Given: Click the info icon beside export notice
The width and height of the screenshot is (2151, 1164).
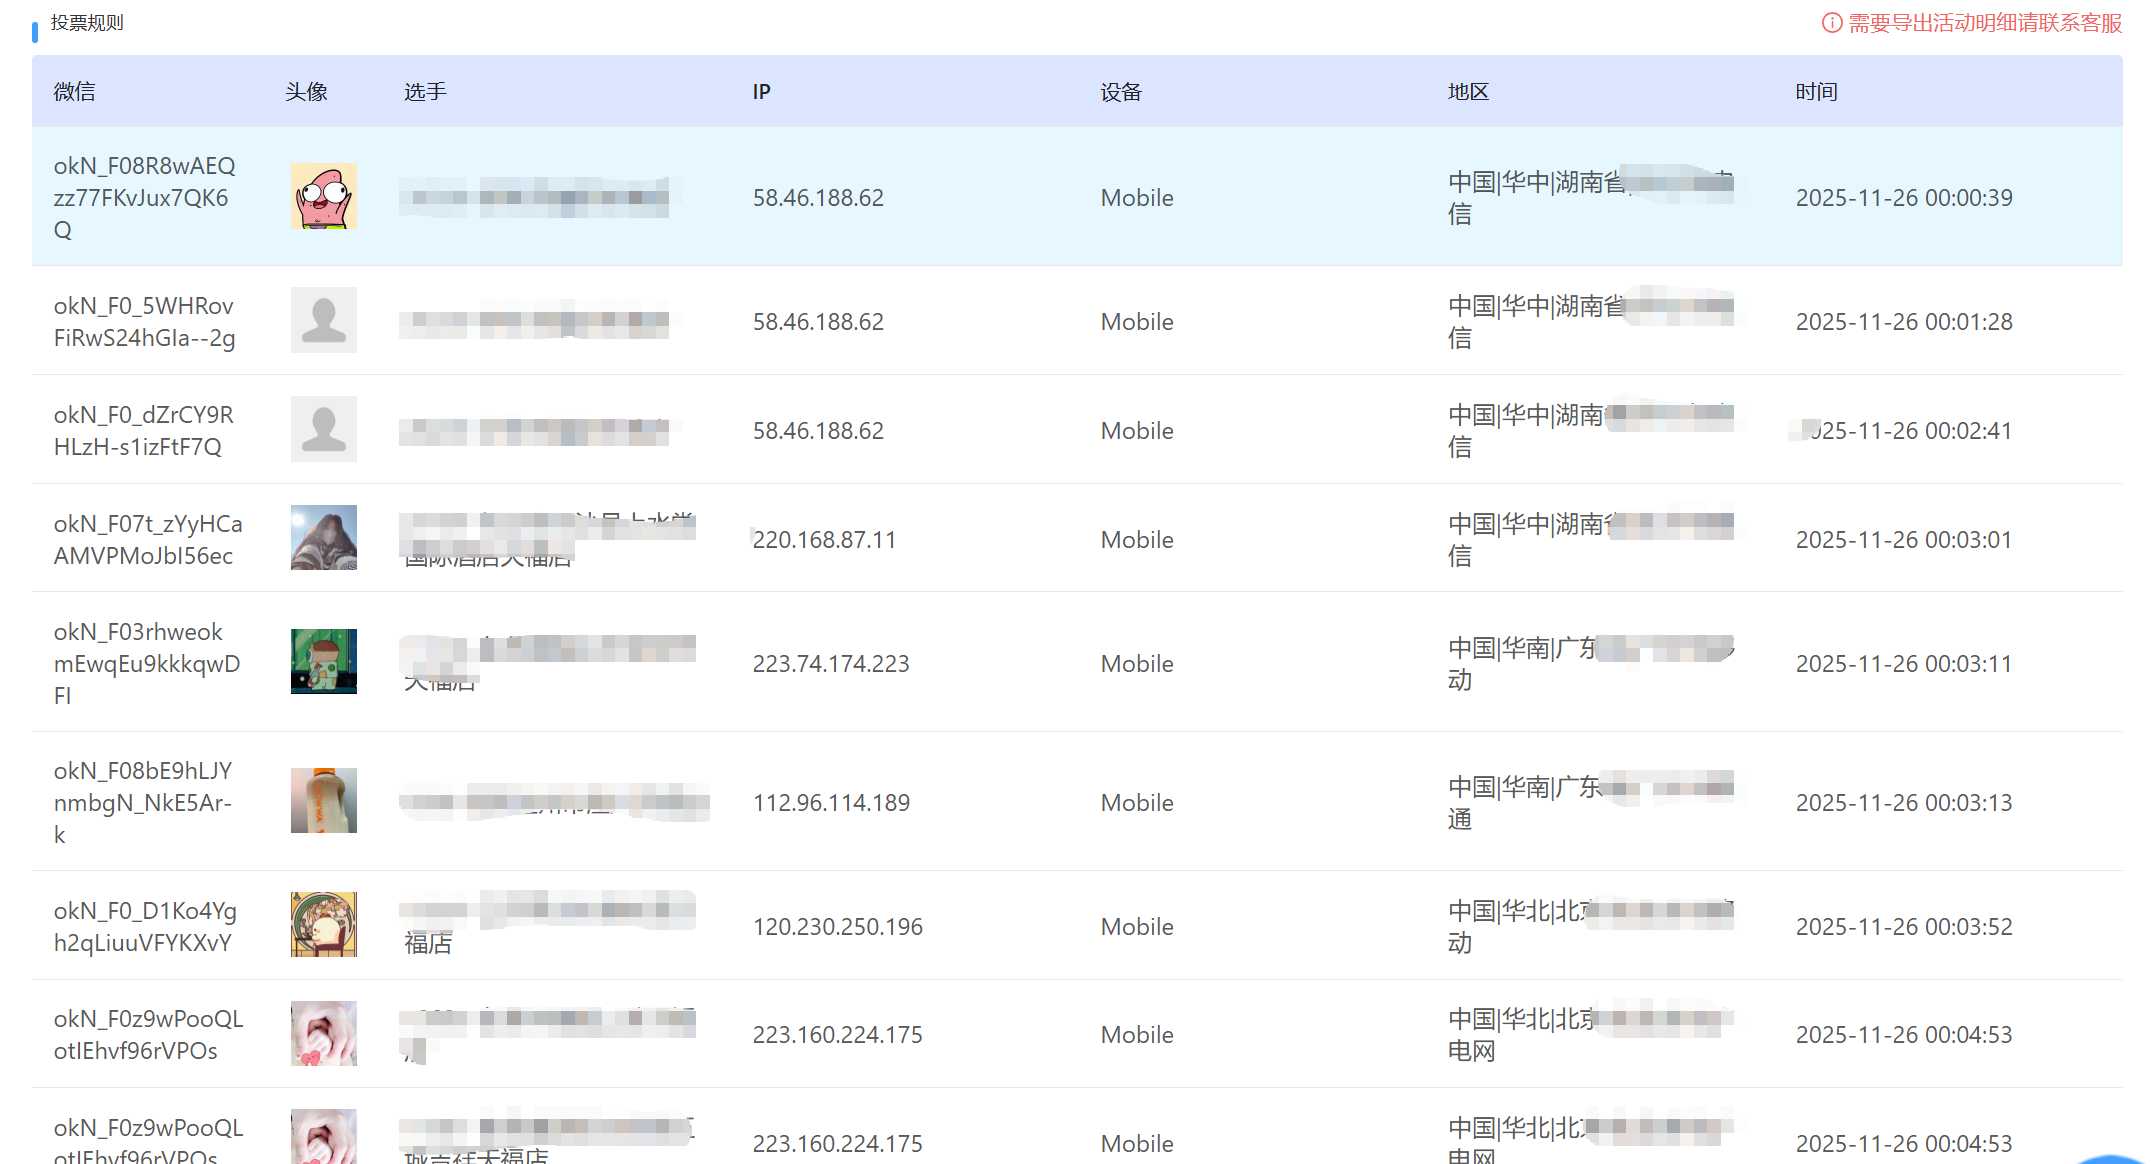Looking at the screenshot, I should coord(1831,23).
